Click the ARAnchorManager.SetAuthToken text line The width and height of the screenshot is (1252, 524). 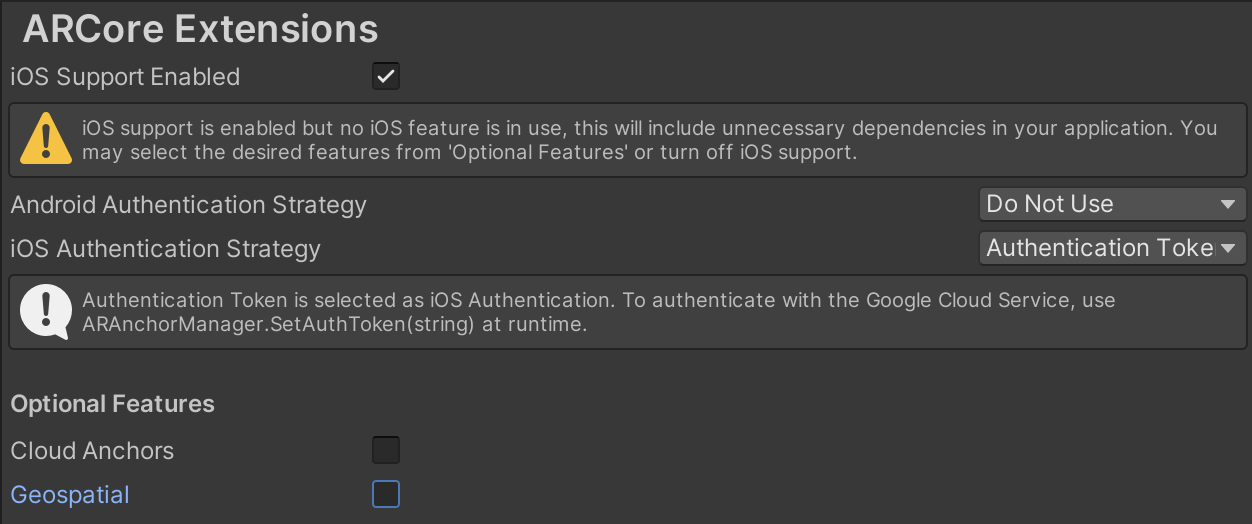(334, 325)
